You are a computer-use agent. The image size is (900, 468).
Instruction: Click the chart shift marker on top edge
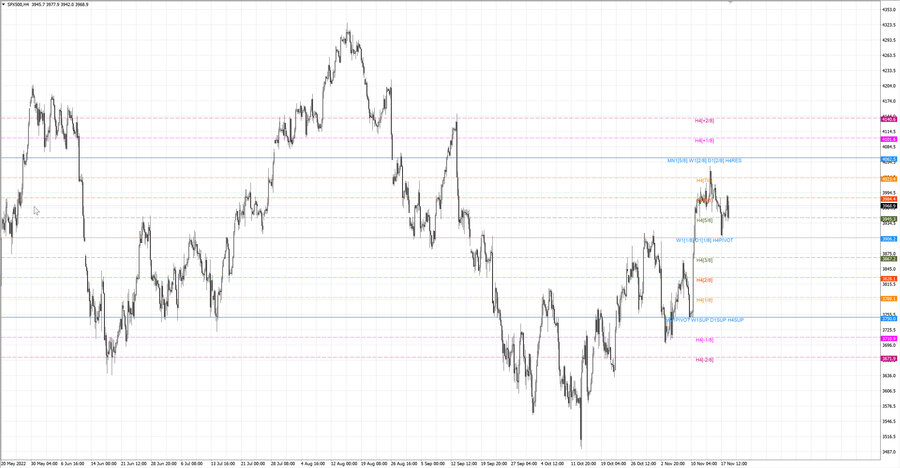point(730,2)
